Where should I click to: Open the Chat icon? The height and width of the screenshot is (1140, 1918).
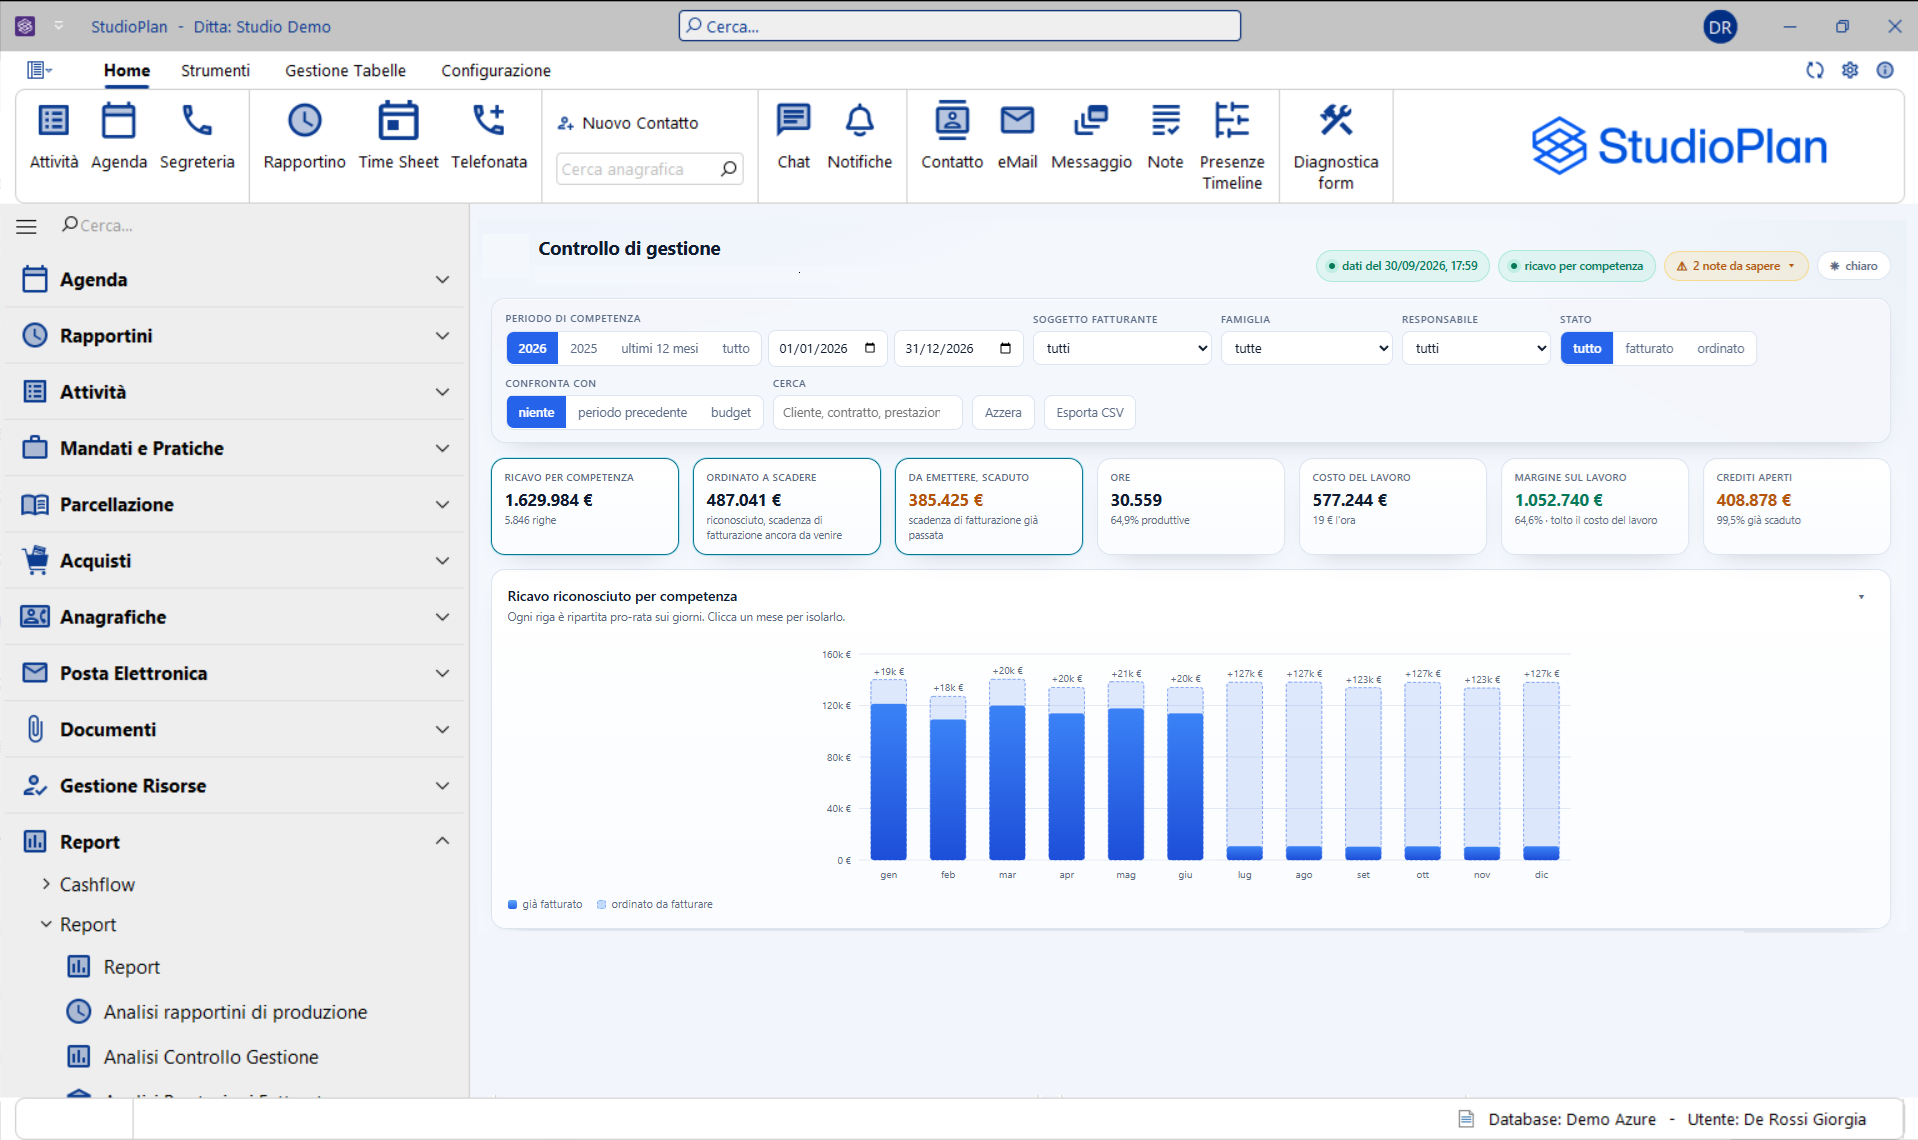click(x=793, y=136)
